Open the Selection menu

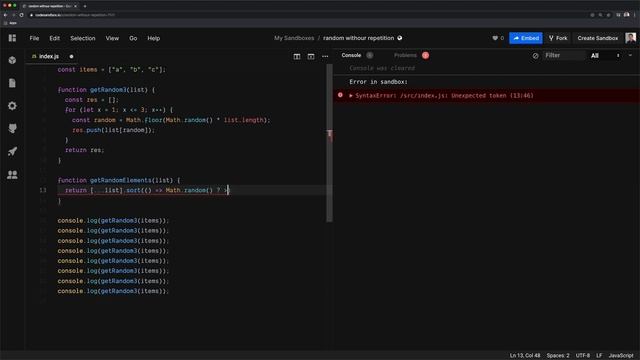click(82, 38)
